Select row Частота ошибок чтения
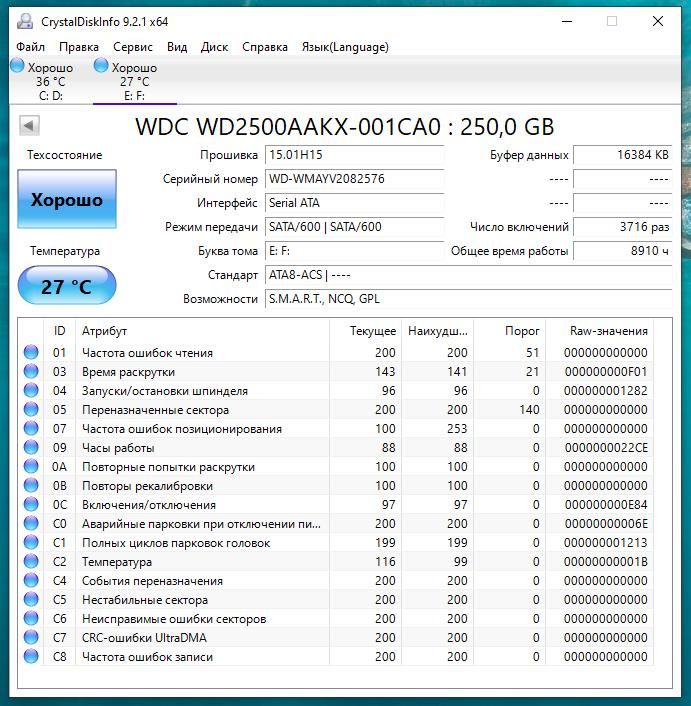691x706 pixels. pos(335,352)
